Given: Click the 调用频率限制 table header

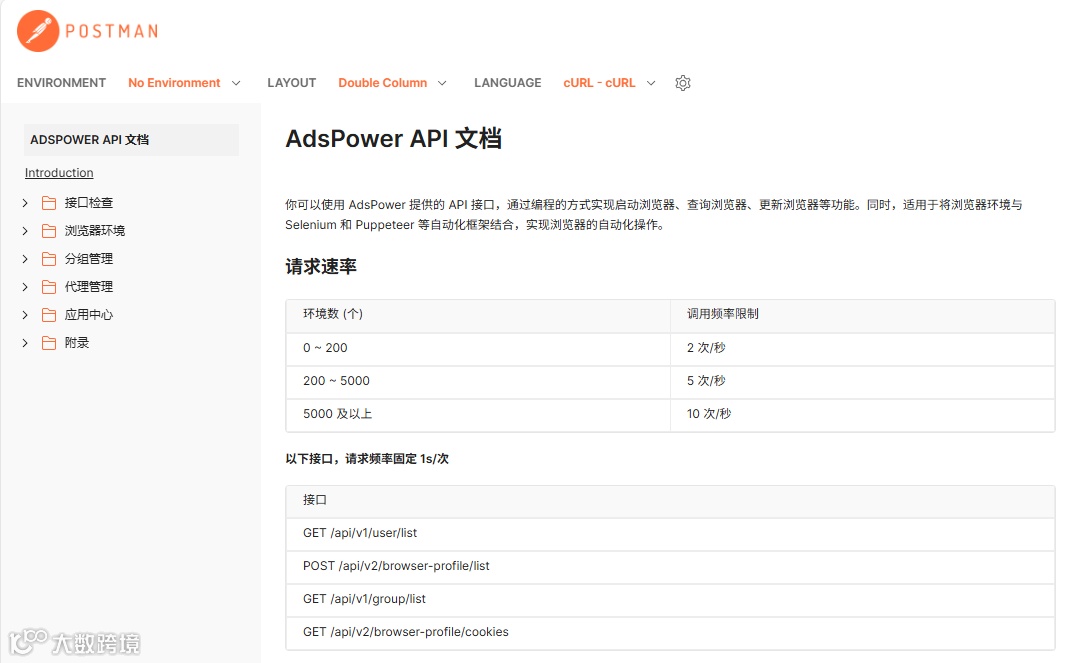Looking at the screenshot, I should click(x=862, y=316).
